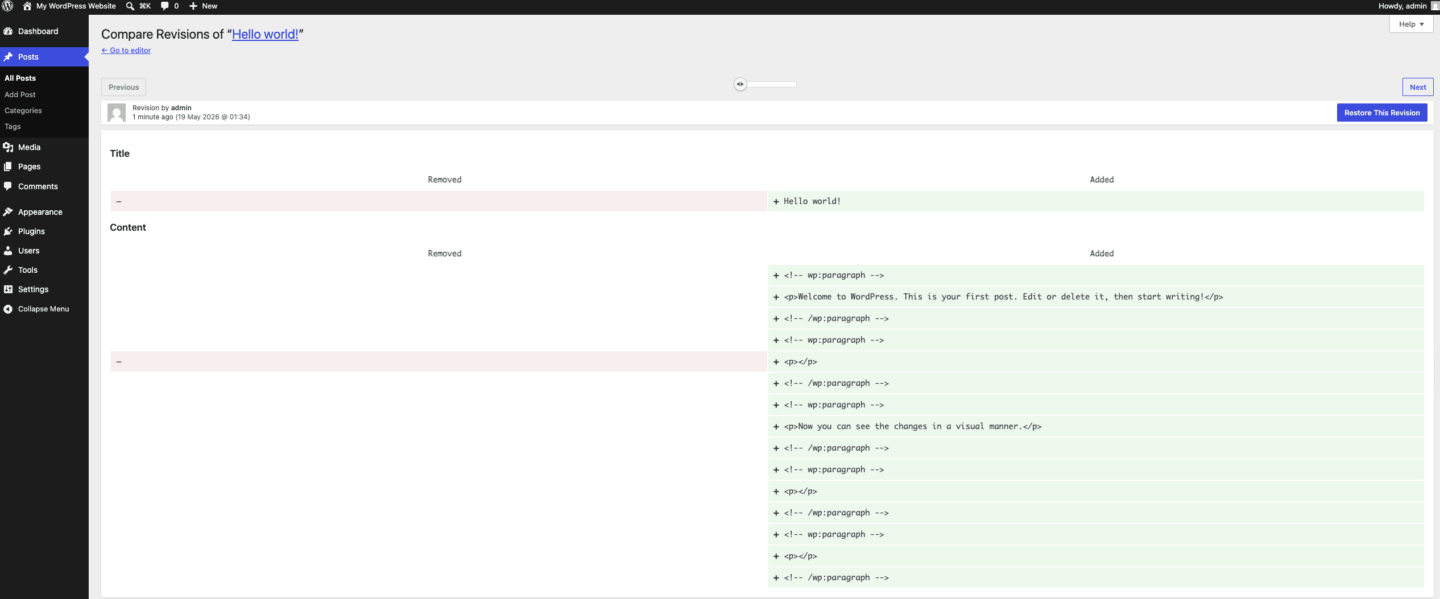This screenshot has width=1440, height=599.
Task: Click the 'Now you can see the changes' line
Action: 1096,426
